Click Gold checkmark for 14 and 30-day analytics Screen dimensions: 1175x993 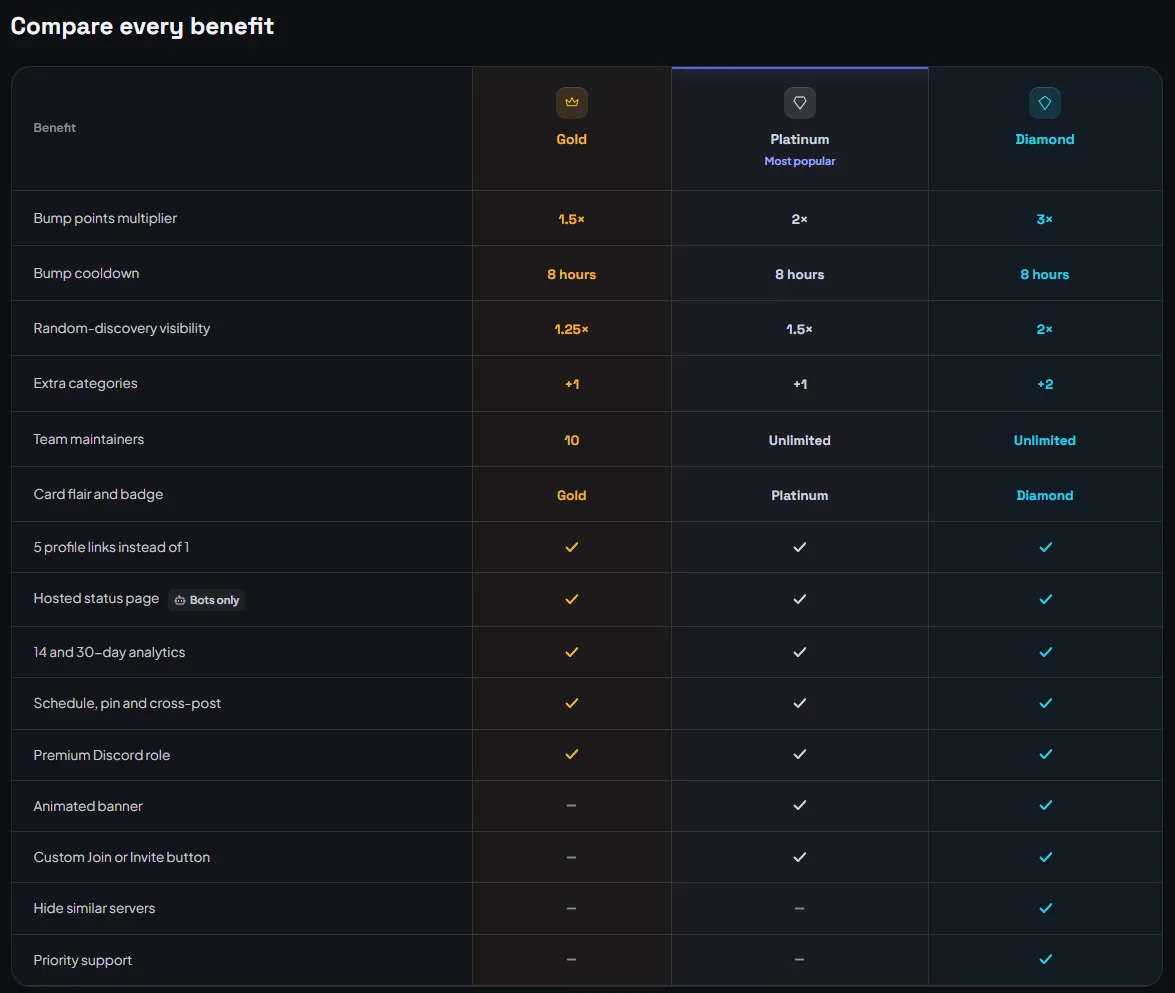click(x=572, y=652)
